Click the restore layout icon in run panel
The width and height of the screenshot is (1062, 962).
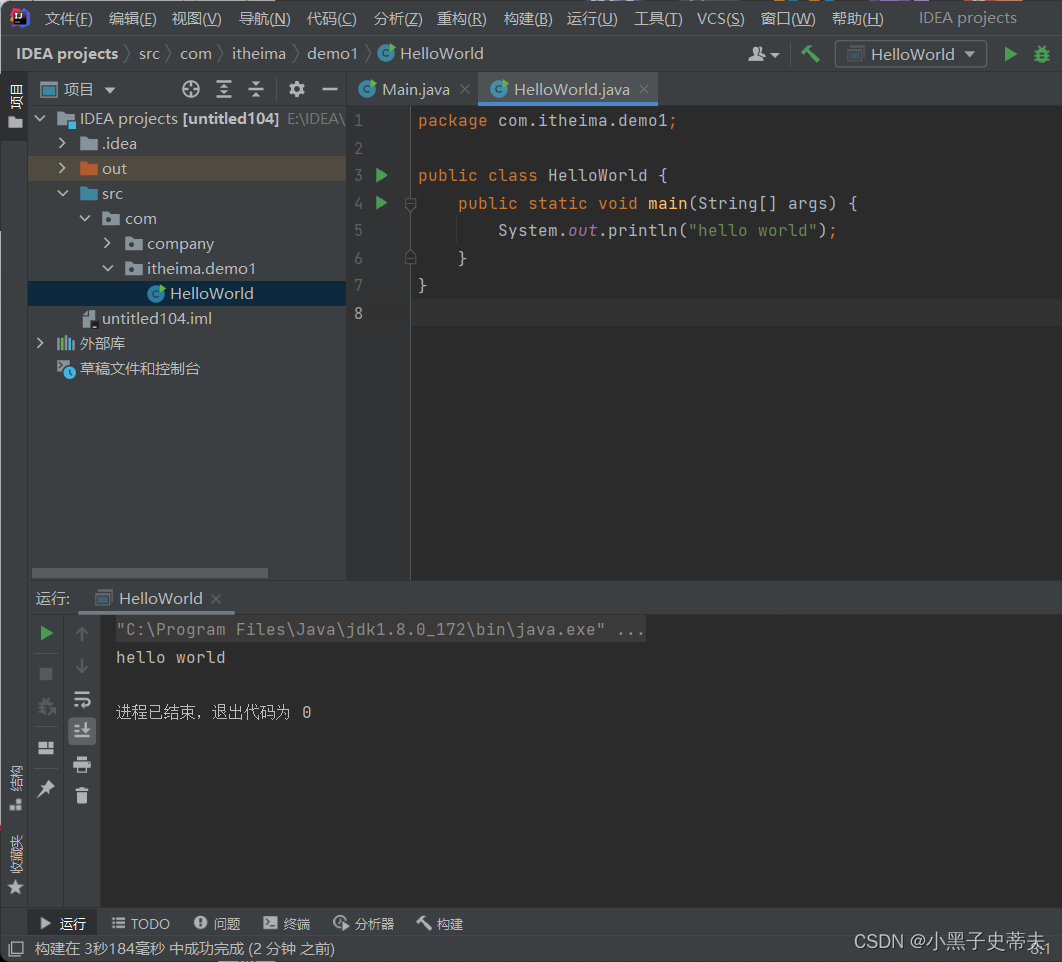click(x=46, y=747)
